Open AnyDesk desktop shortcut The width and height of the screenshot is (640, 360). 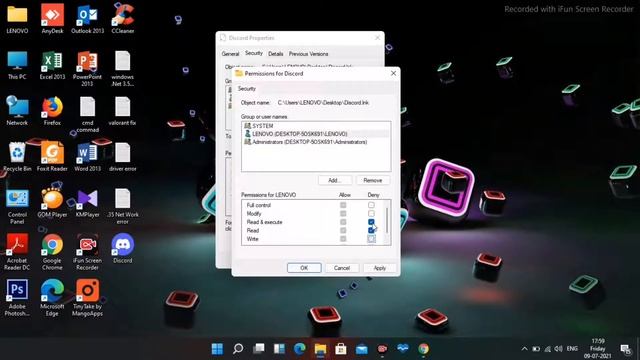tap(52, 19)
